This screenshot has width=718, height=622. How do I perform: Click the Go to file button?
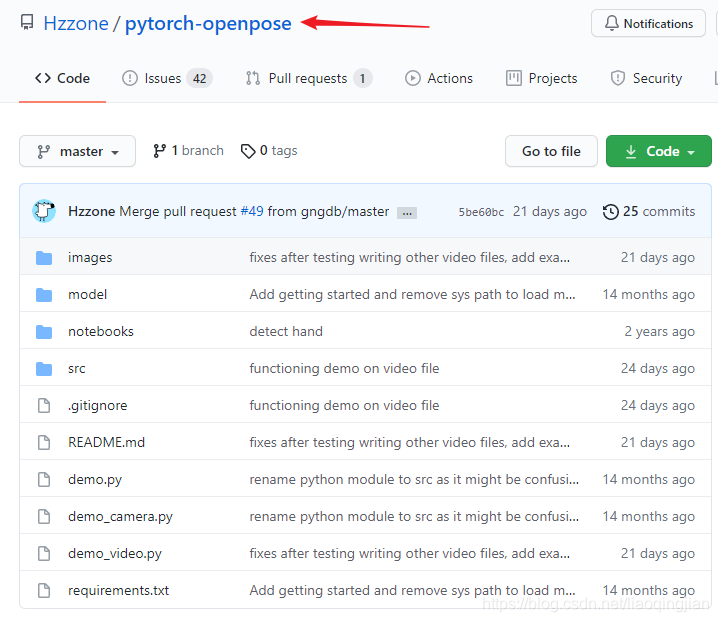click(551, 151)
